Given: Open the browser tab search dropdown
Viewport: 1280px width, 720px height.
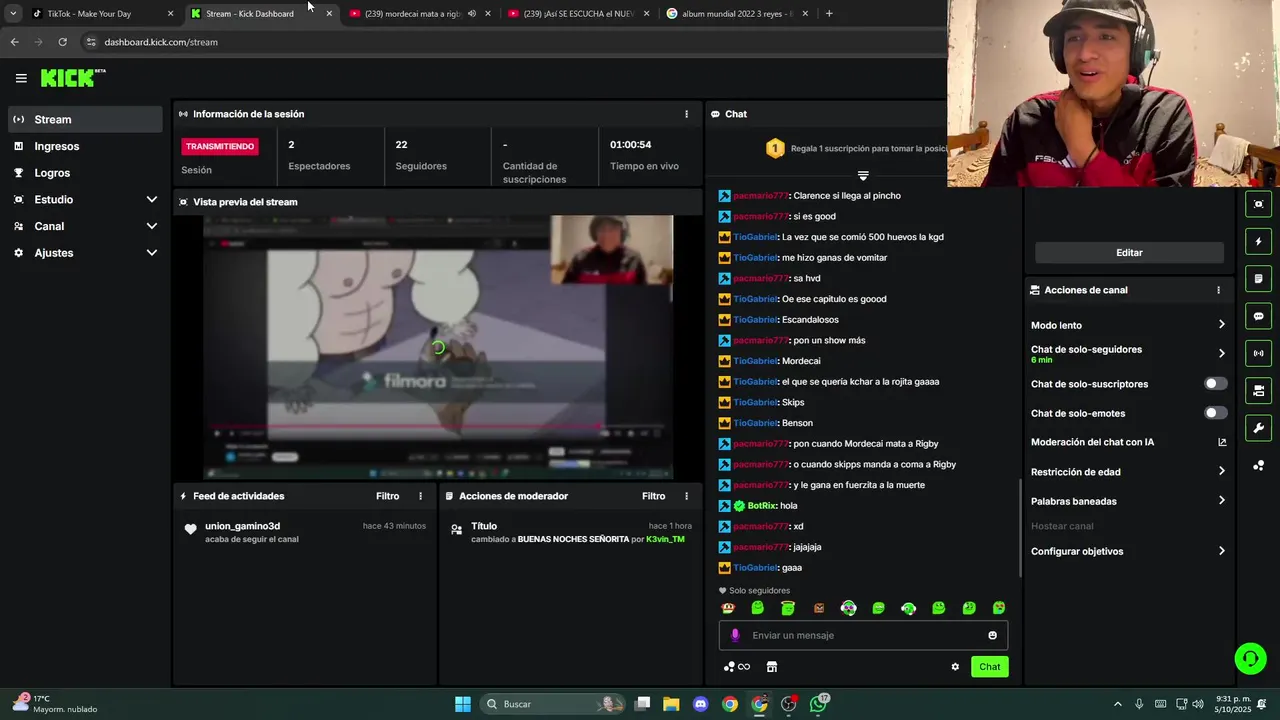Looking at the screenshot, I should point(12,13).
